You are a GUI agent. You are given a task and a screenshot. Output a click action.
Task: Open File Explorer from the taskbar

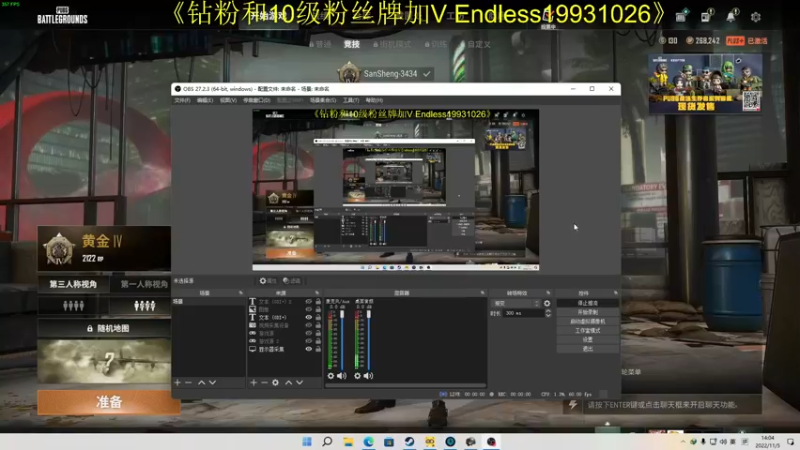coord(348,442)
